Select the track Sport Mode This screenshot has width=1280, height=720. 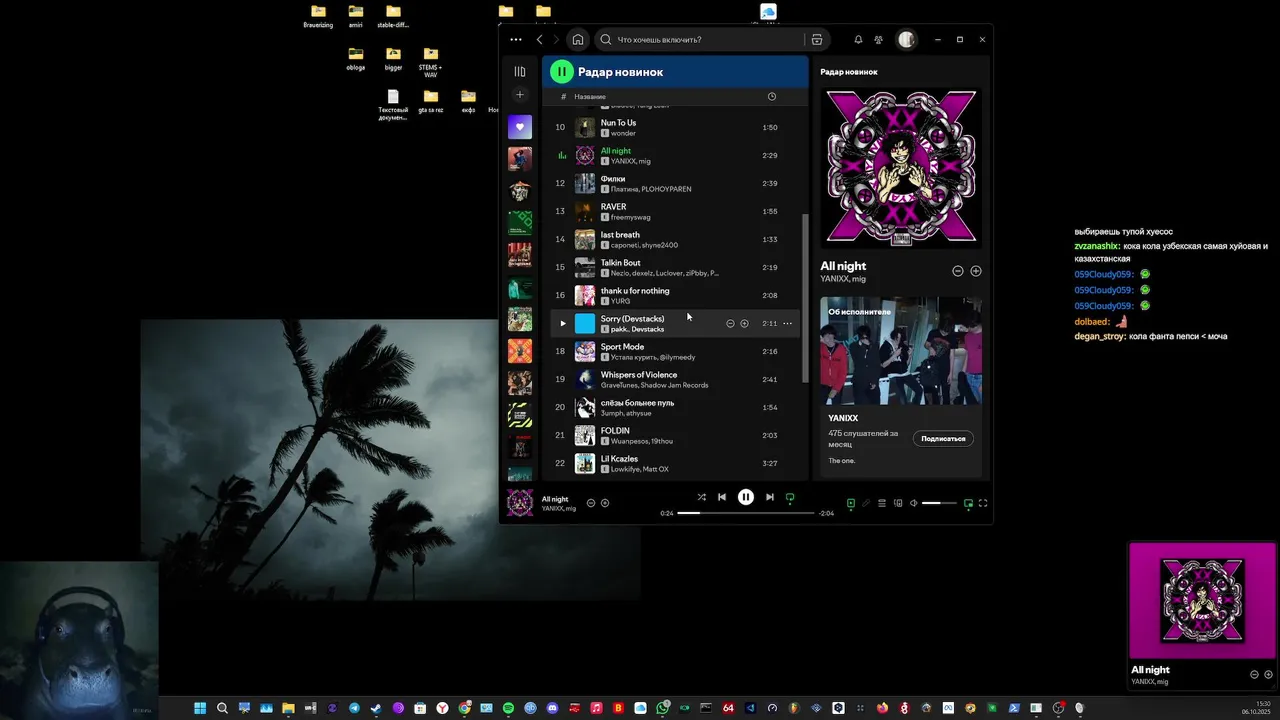[x=675, y=351]
